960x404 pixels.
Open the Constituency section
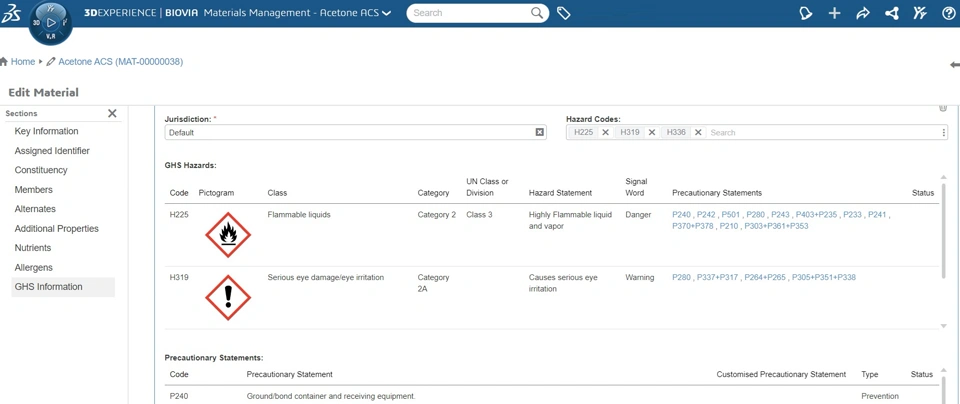tap(41, 170)
